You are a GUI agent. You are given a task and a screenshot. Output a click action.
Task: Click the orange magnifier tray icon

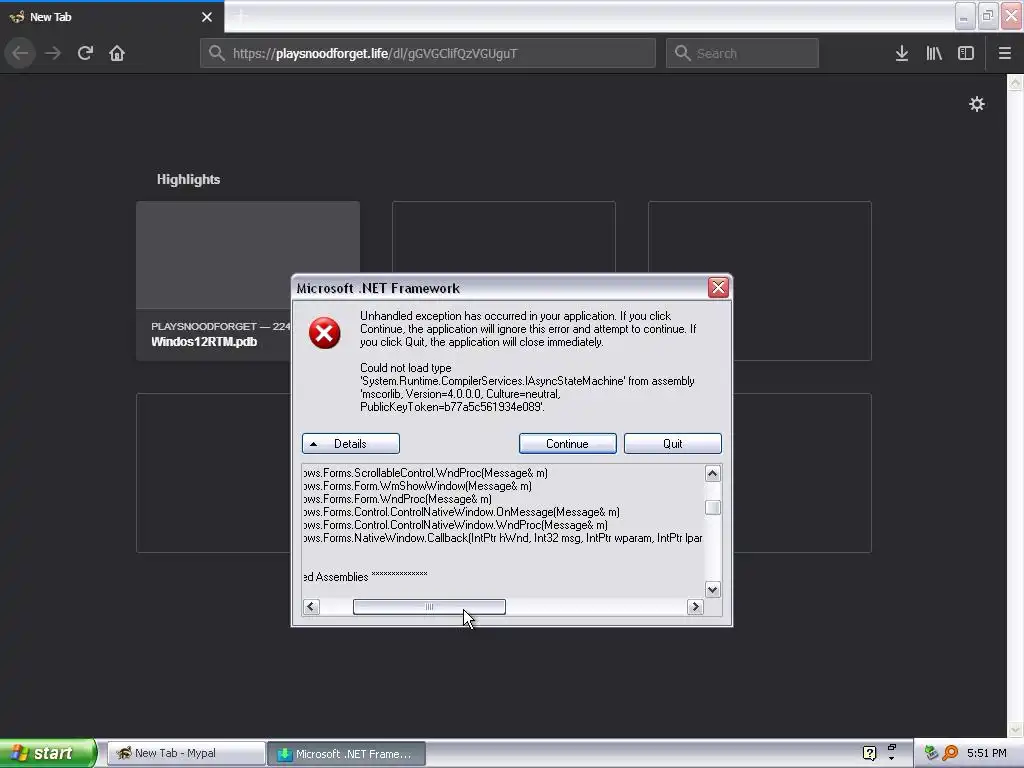point(950,753)
